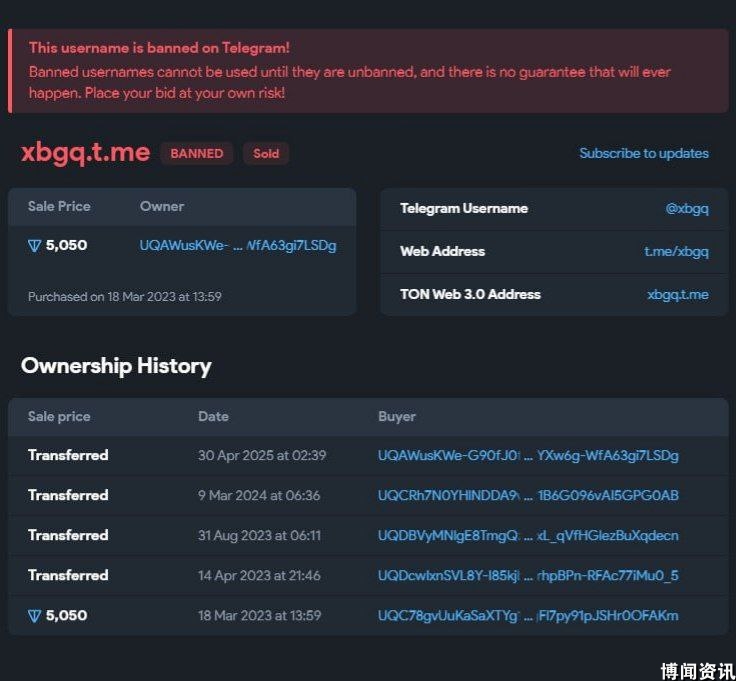Click date '14 Apr 2023 at 21:46'
The width and height of the screenshot is (736, 681).
pyautogui.click(x=259, y=575)
